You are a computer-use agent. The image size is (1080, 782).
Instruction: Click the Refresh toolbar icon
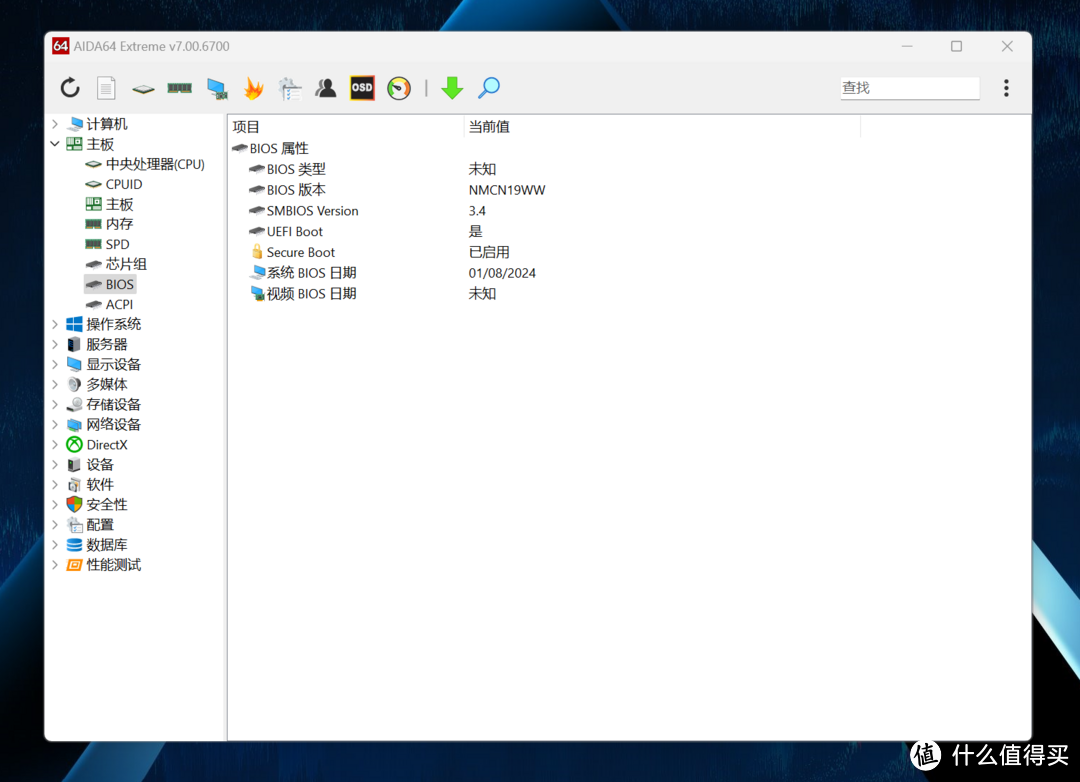pos(70,88)
